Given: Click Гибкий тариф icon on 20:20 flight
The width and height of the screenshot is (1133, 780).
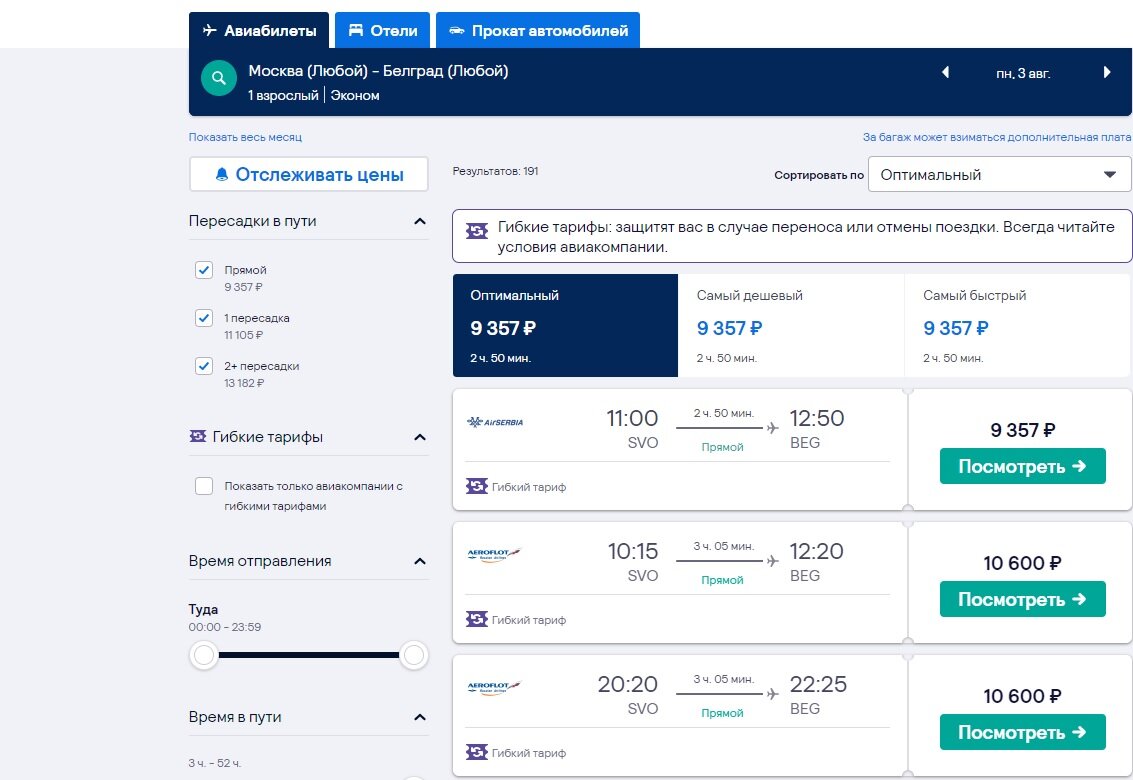Looking at the screenshot, I should pyautogui.click(x=477, y=753).
